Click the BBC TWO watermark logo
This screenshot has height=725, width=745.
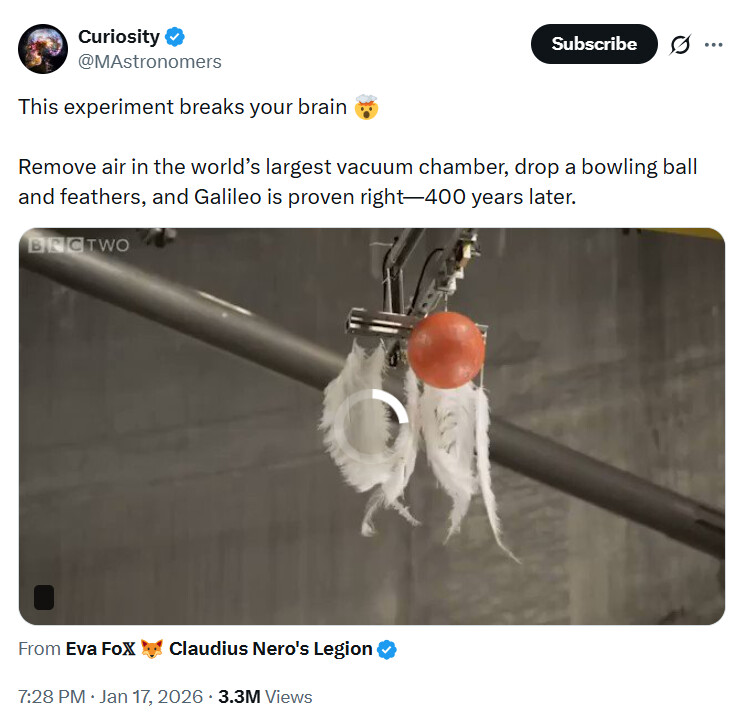click(79, 246)
